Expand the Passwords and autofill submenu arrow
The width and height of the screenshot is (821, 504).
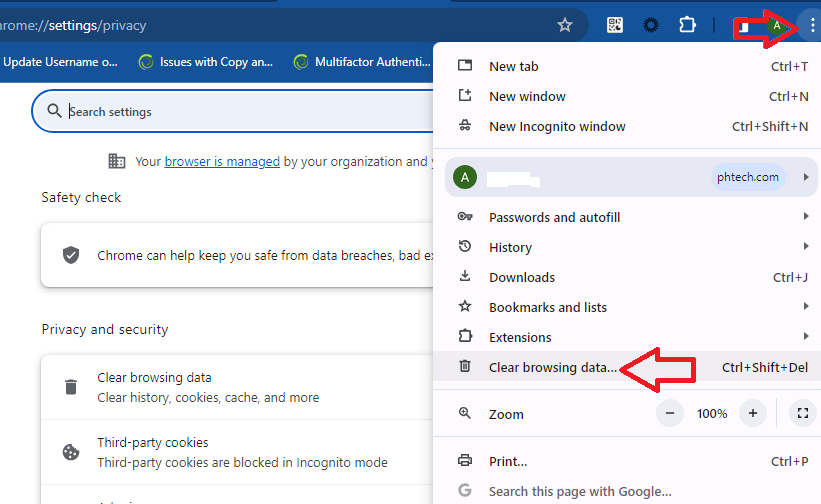[x=806, y=216]
